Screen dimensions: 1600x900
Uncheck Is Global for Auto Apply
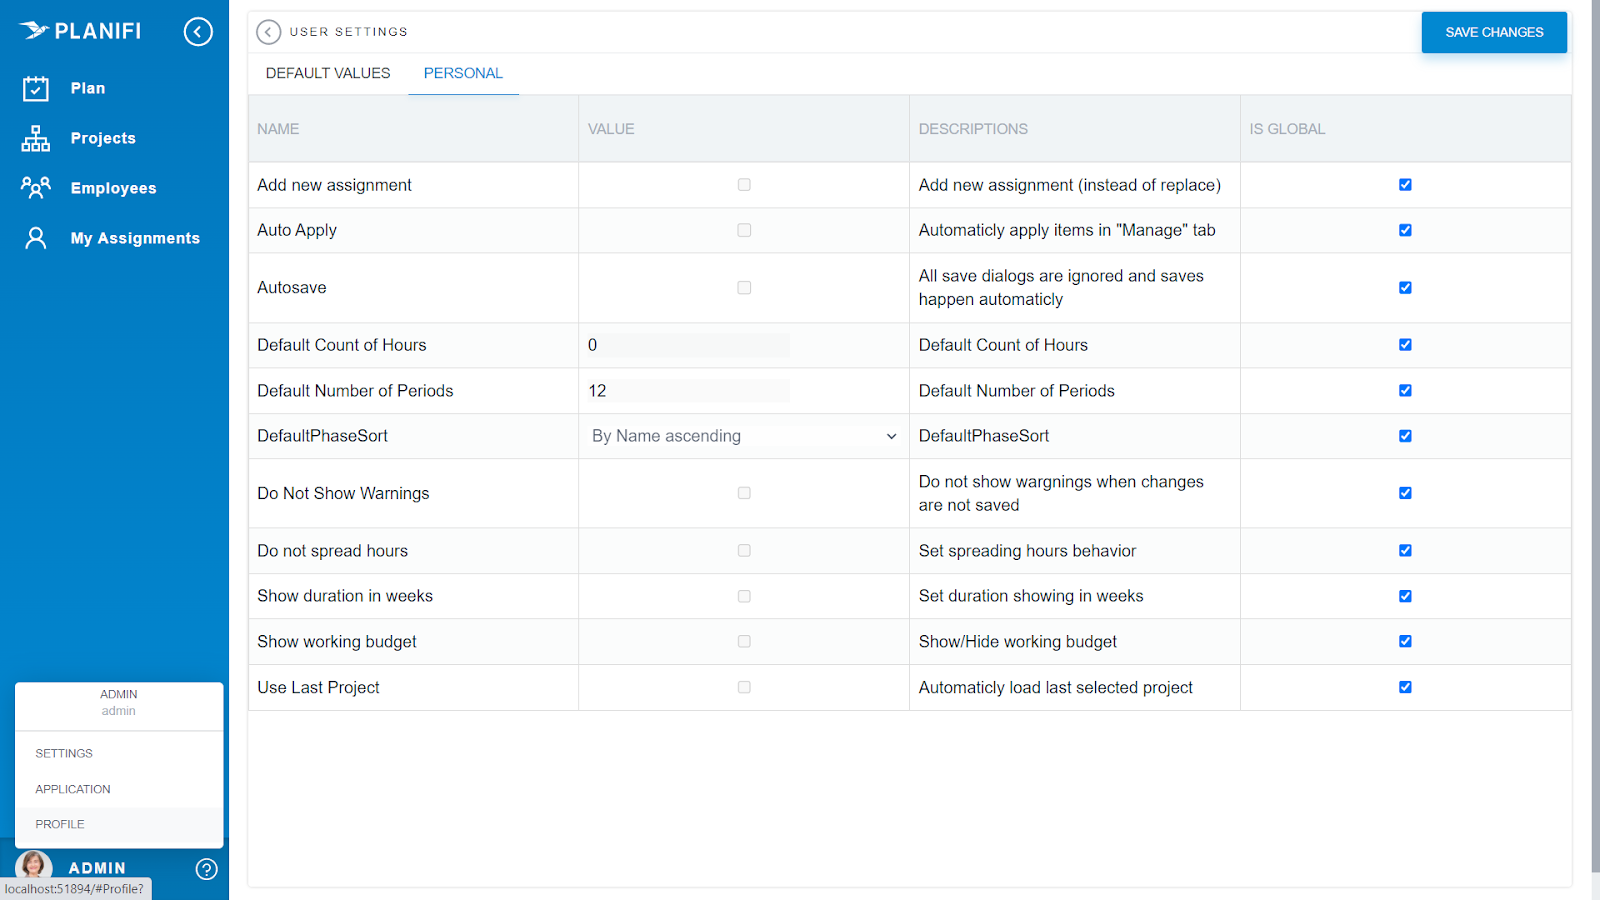coord(1406,230)
